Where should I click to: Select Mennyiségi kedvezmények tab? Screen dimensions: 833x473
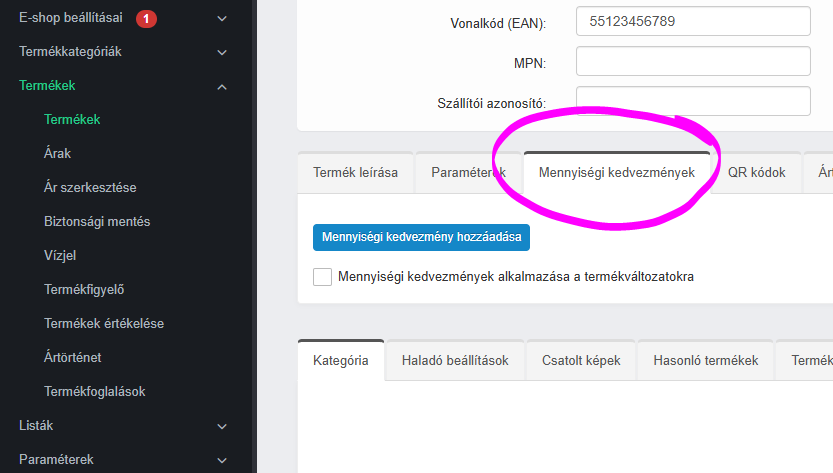[x=617, y=173]
